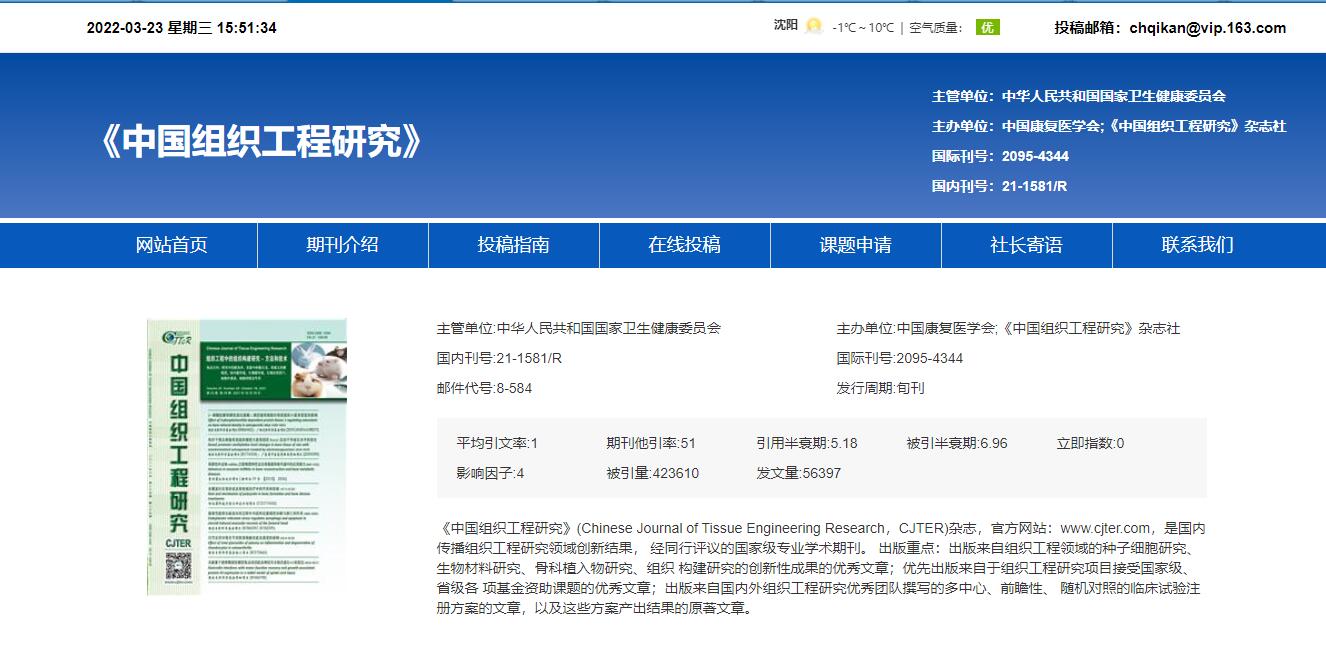Click the 被引量:423610 statistic

652,473
